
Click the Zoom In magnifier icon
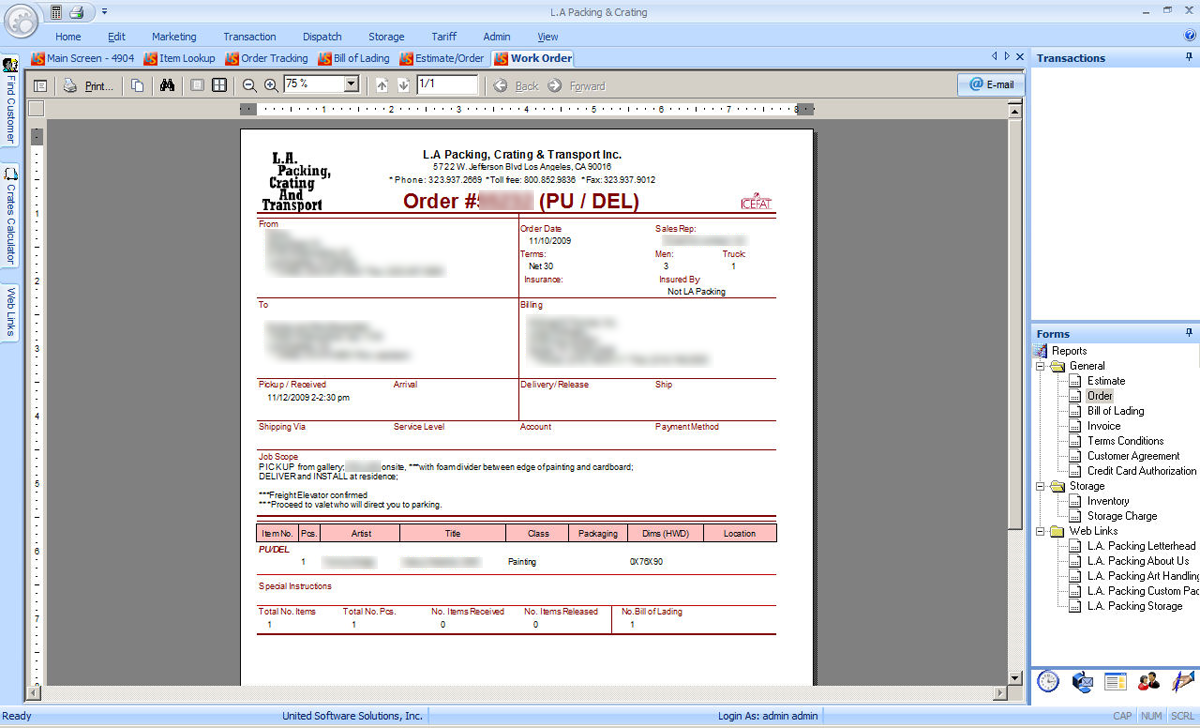coord(270,86)
